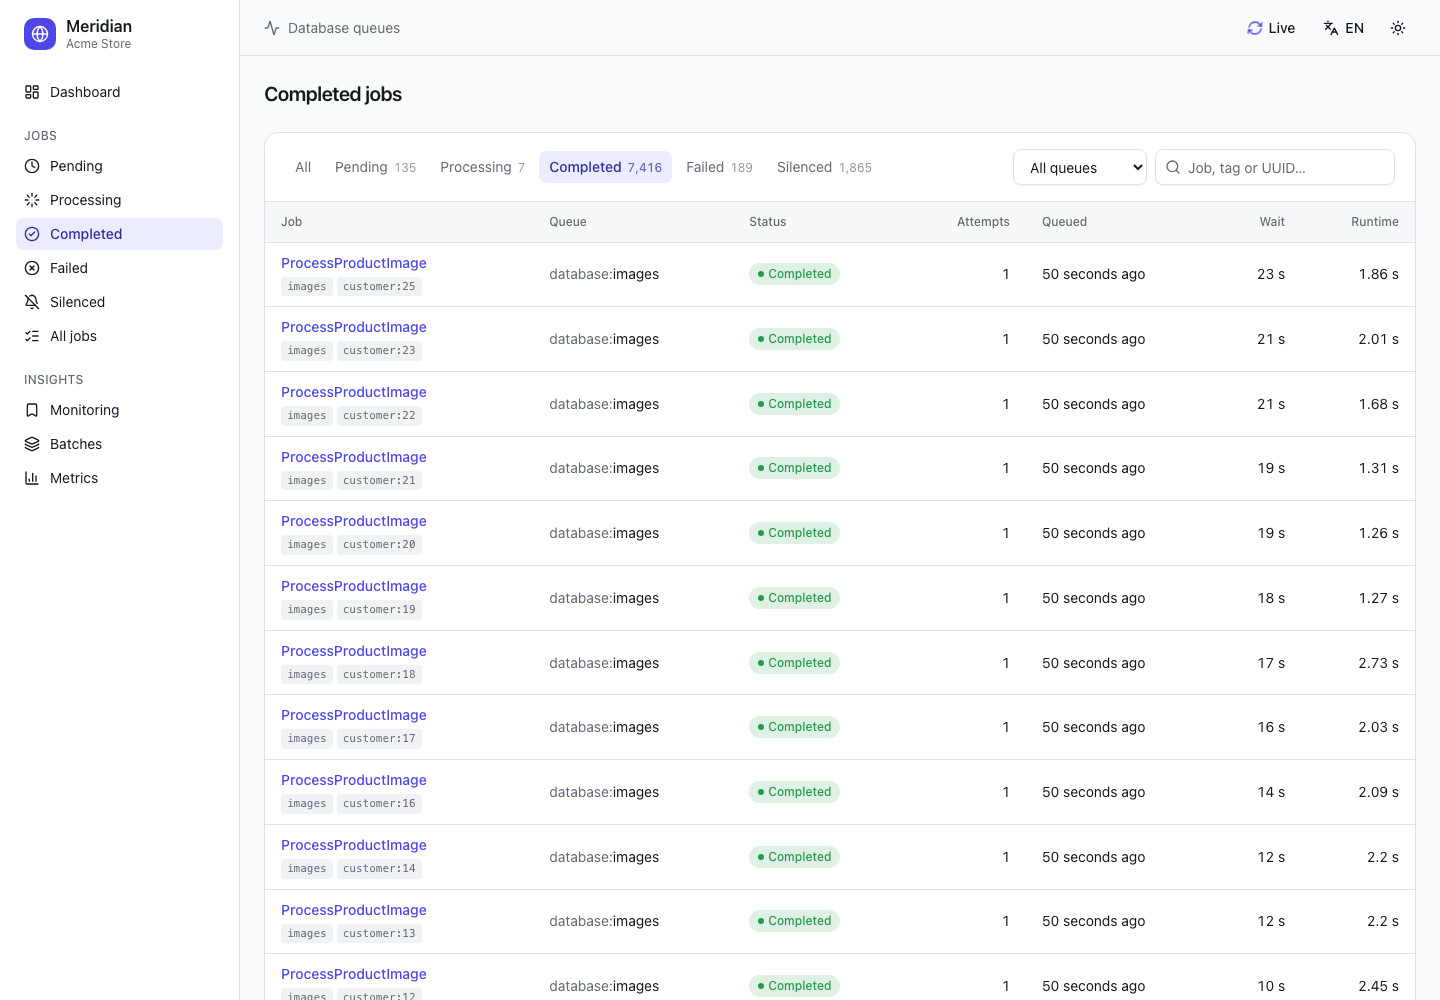Select the Completed 7,416 tab

[605, 167]
